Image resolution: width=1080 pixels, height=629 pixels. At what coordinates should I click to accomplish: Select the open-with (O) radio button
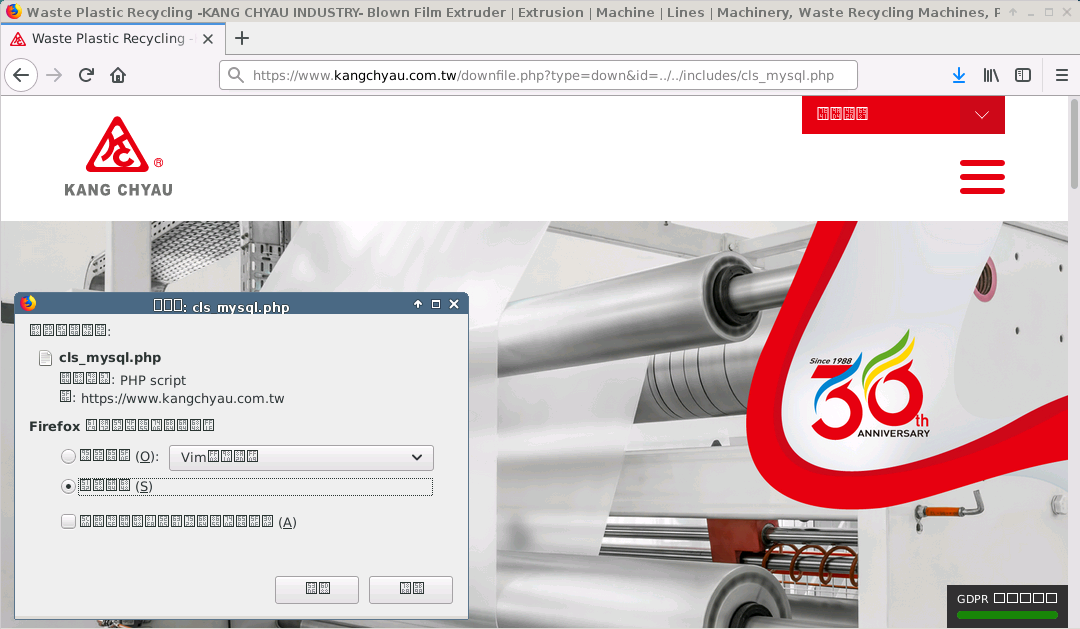click(68, 456)
